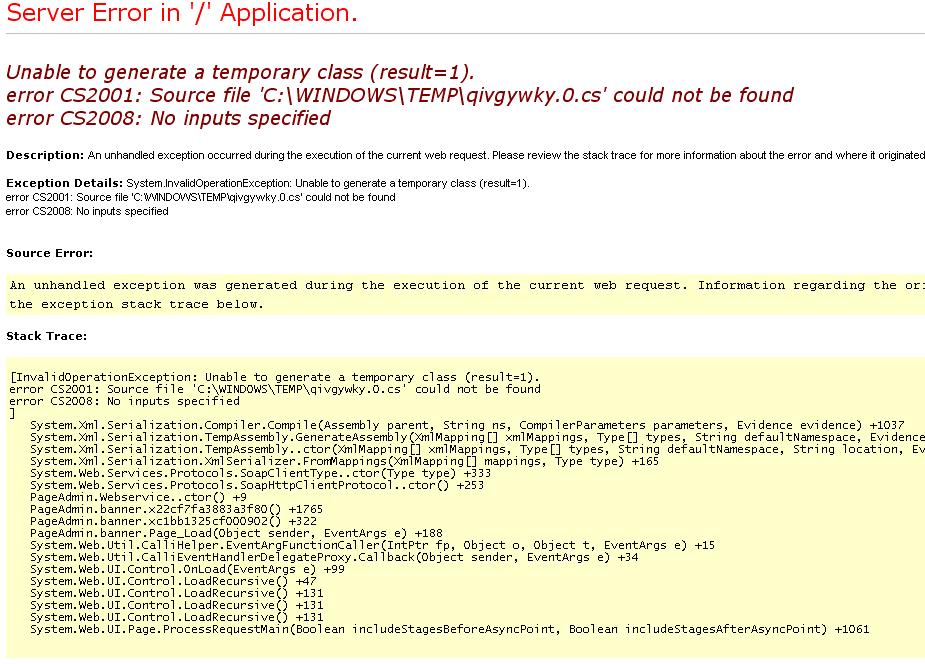The image size is (925, 664).
Task: Click the red italic "Unable to generate a temporary class" heading
Action: [x=240, y=72]
